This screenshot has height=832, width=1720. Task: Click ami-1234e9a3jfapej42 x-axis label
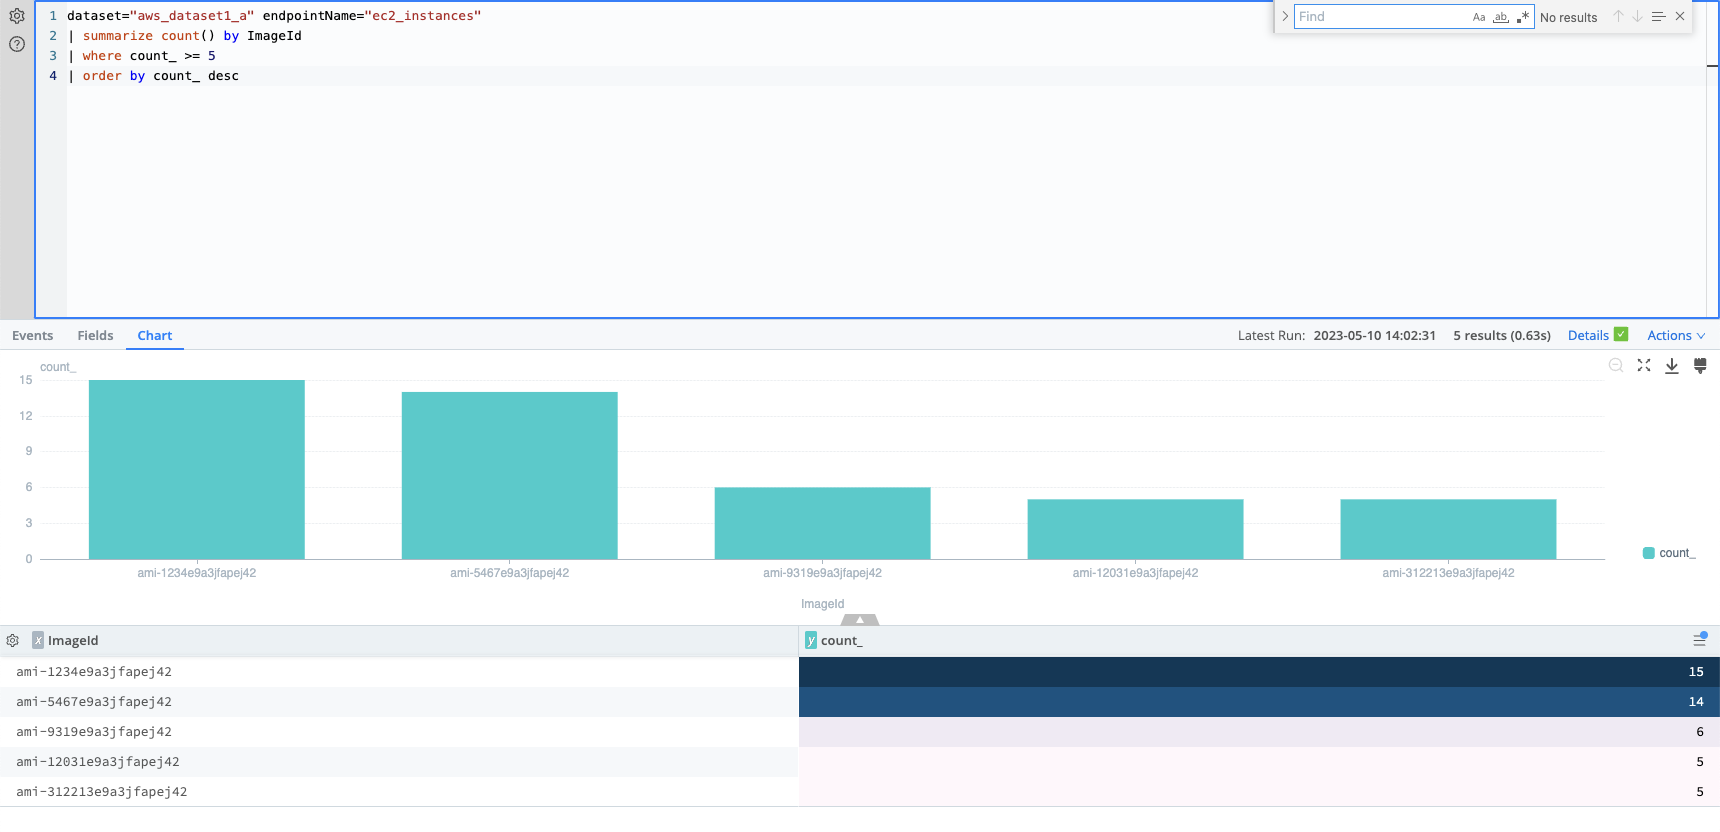click(197, 573)
